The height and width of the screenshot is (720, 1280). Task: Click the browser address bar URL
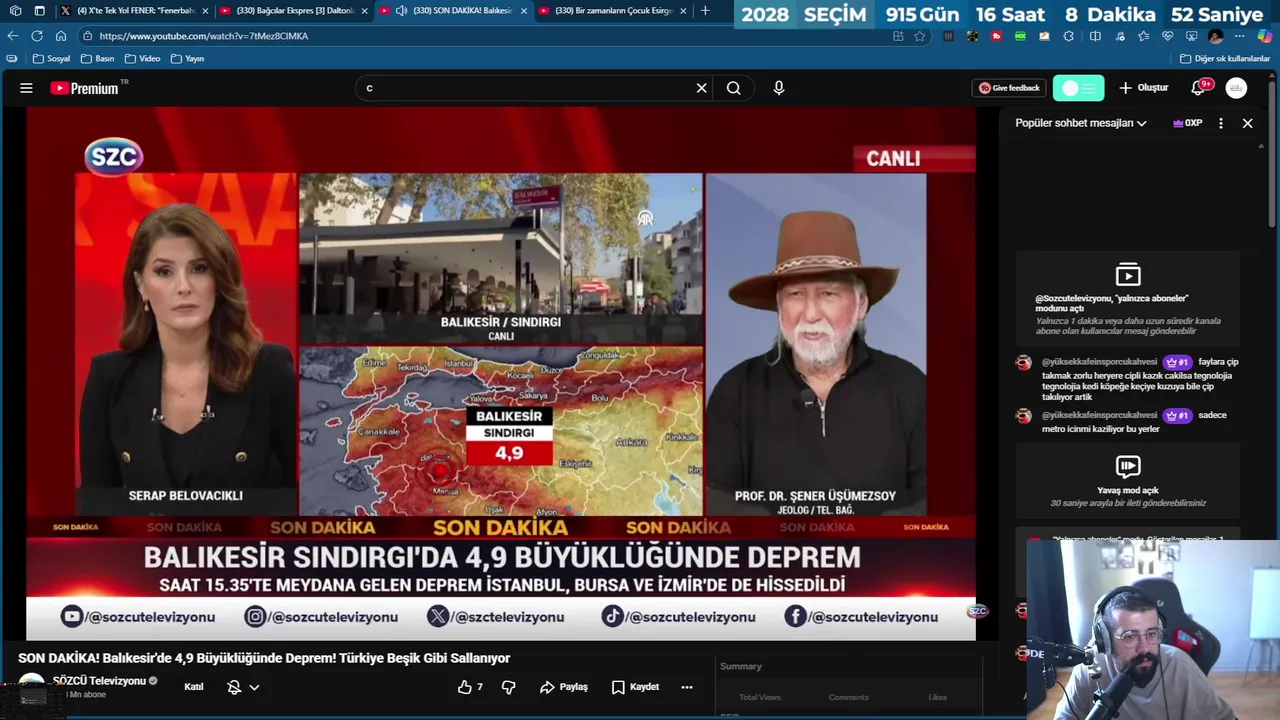[203, 35]
